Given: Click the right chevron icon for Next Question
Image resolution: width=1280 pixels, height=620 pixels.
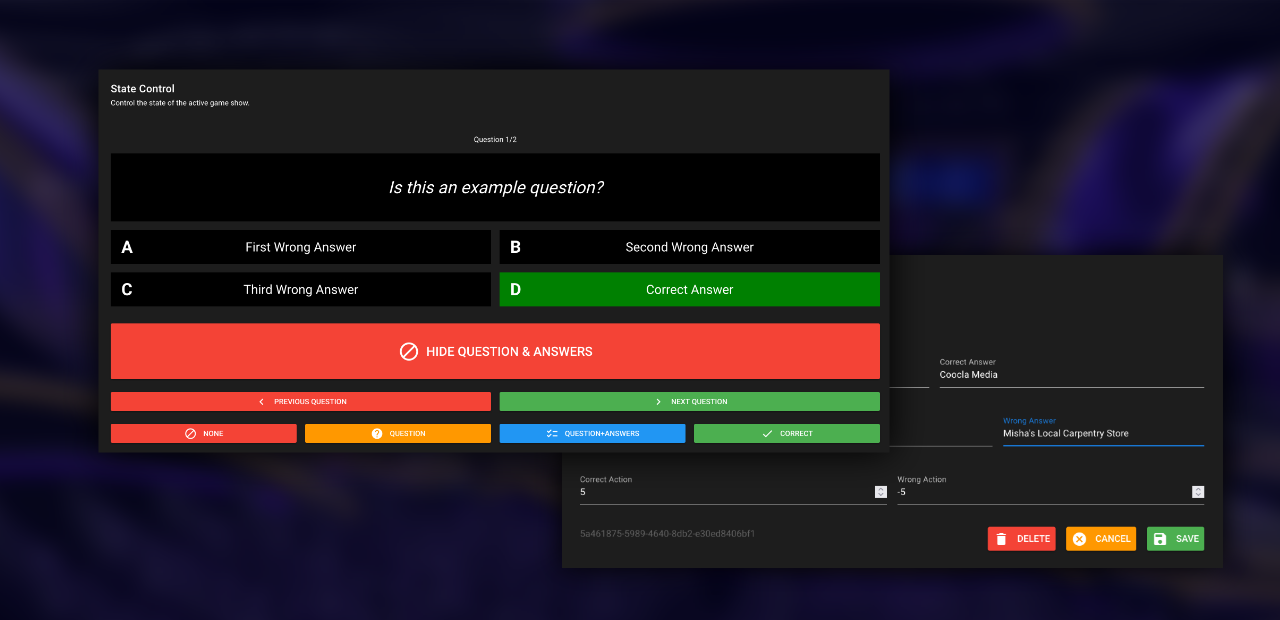Looking at the screenshot, I should (x=658, y=402).
